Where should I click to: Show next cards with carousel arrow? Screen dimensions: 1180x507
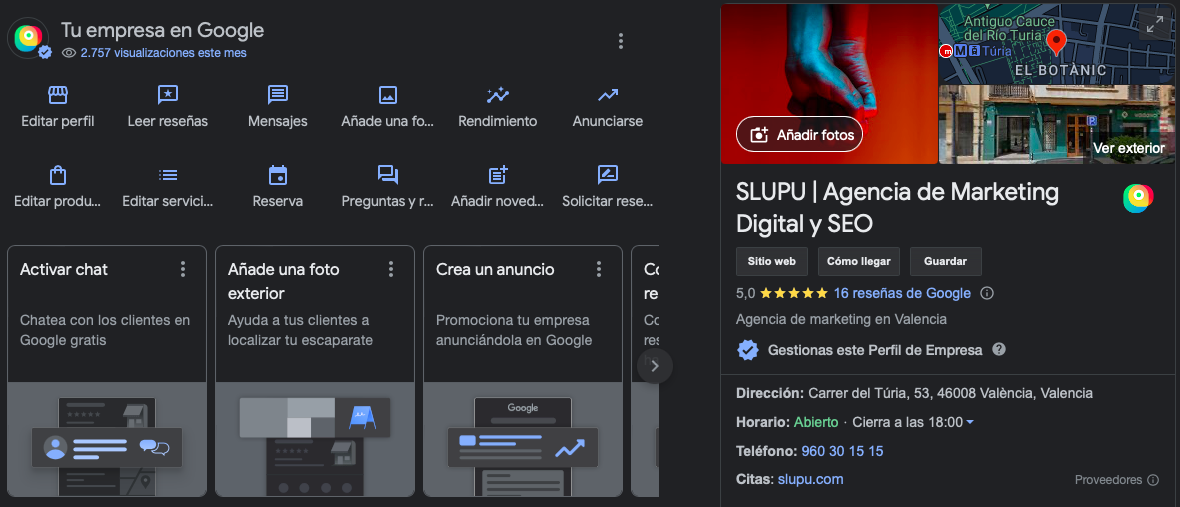pos(655,366)
